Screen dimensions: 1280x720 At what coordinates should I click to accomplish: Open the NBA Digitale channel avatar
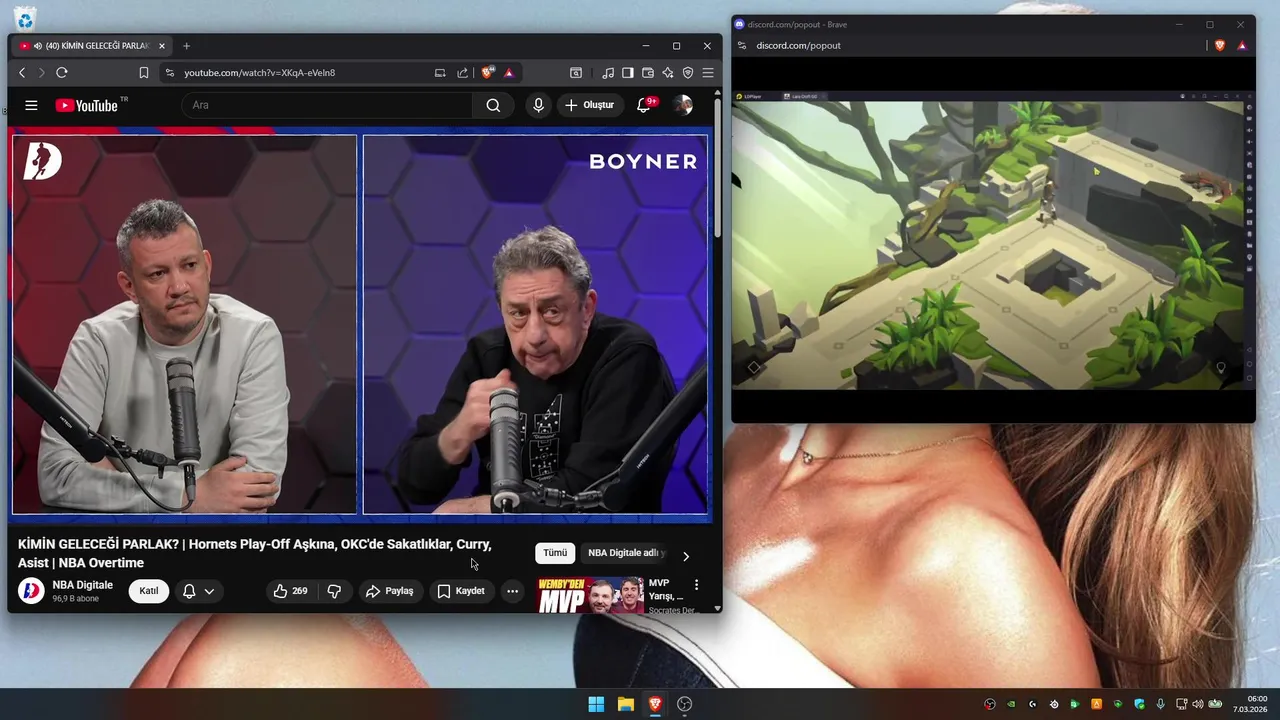click(31, 591)
